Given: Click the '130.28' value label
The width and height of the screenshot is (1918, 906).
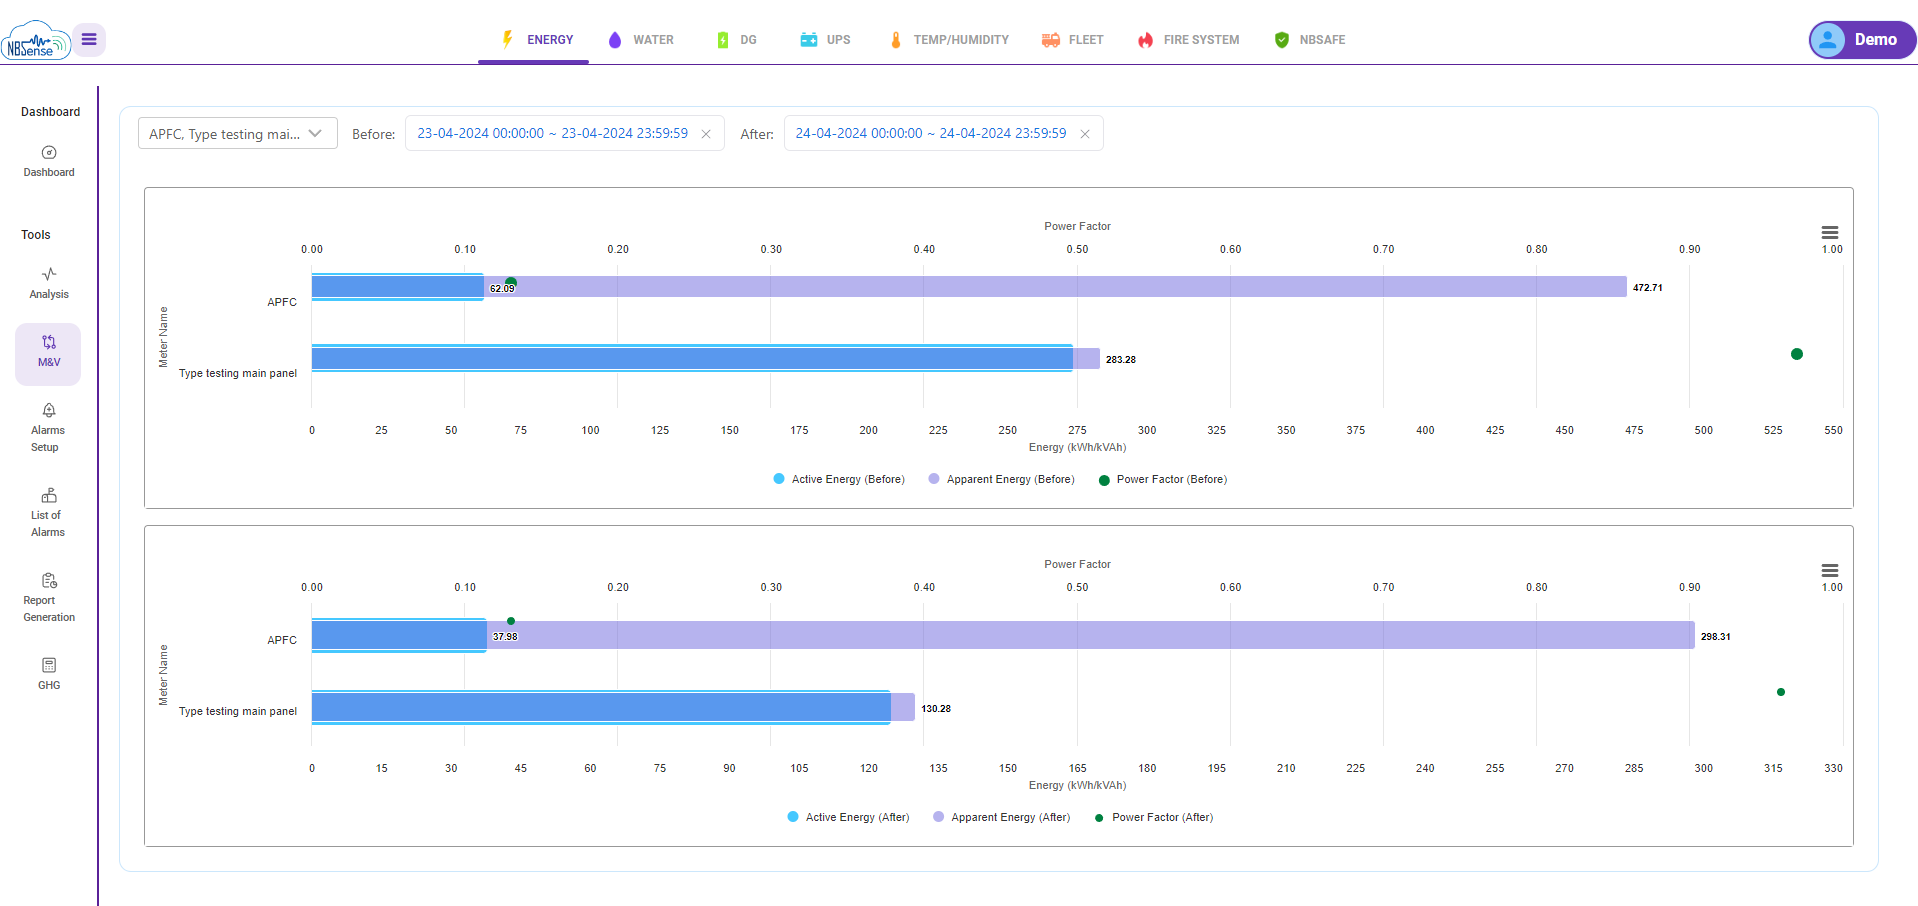Looking at the screenshot, I should (936, 708).
